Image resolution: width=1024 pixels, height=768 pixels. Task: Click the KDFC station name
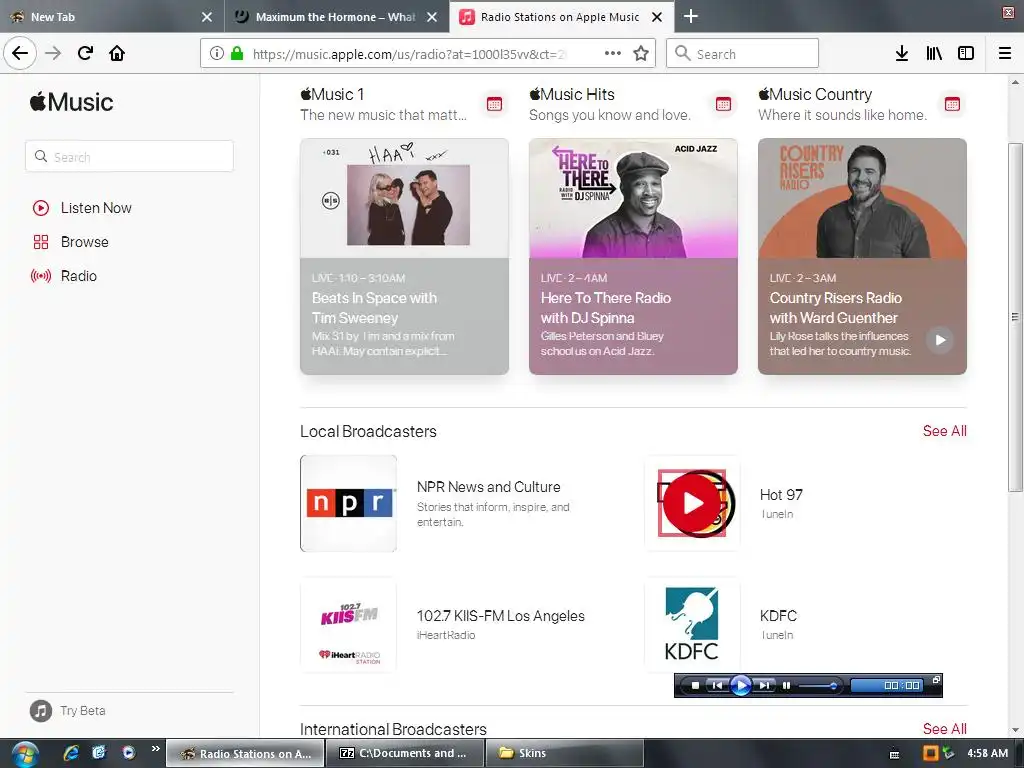[x=778, y=616]
